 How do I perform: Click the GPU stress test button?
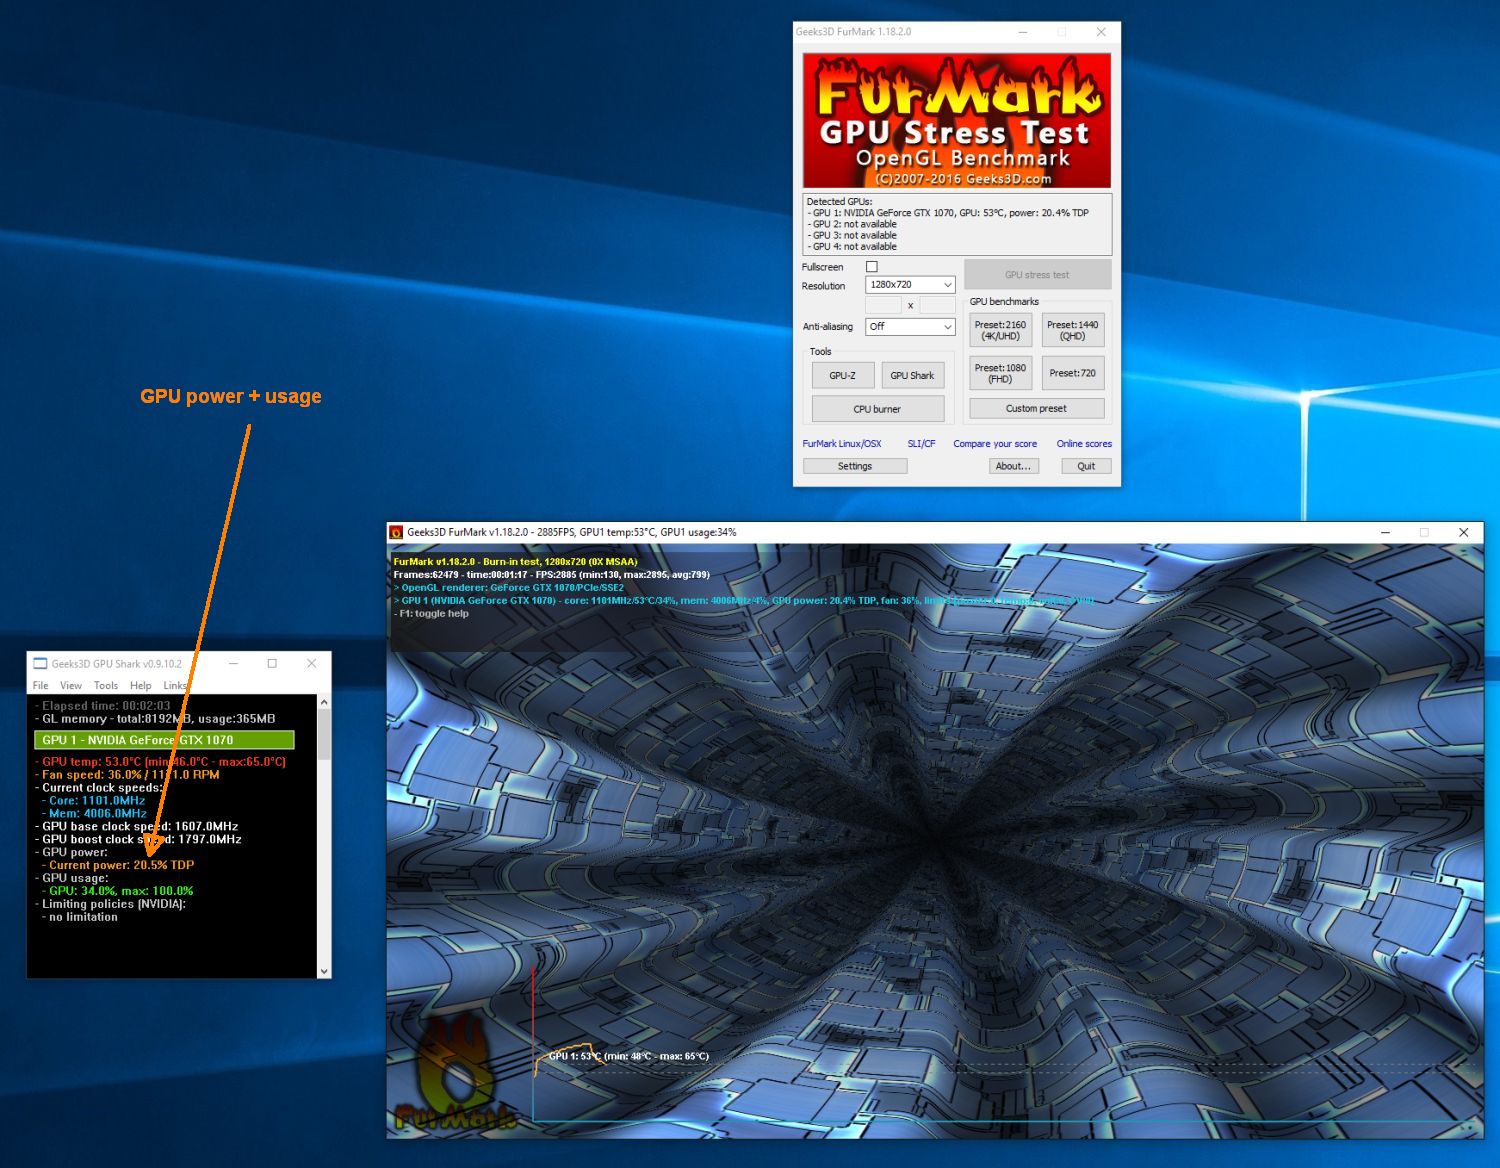click(1037, 275)
